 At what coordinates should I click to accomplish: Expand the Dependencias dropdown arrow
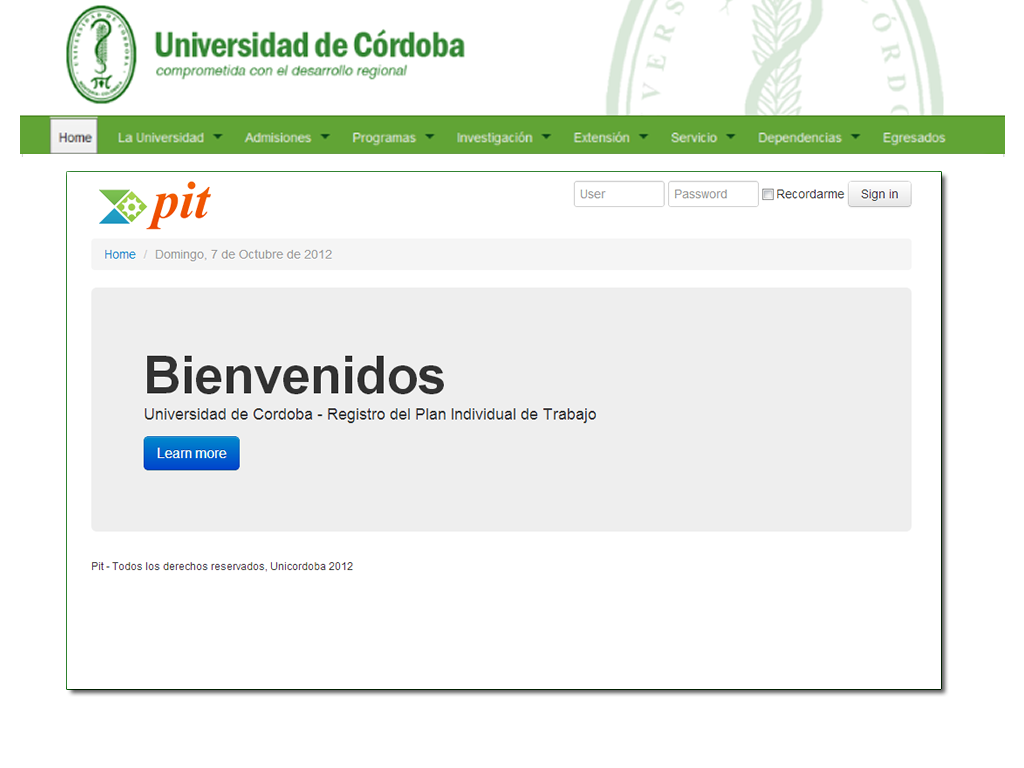tap(855, 137)
